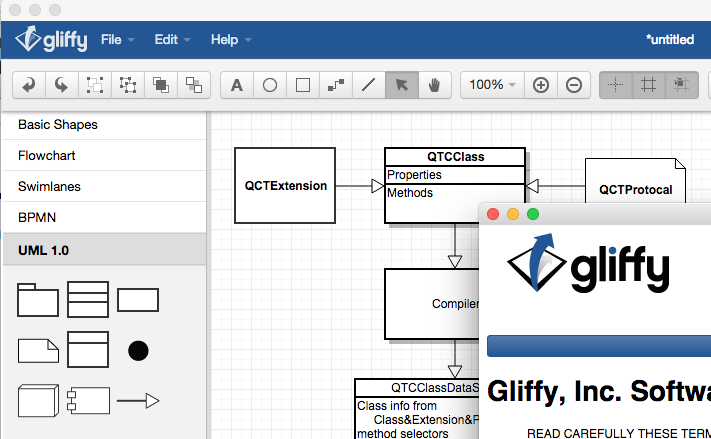The image size is (711, 439).
Task: Select the Line drawing tool
Action: coord(369,85)
